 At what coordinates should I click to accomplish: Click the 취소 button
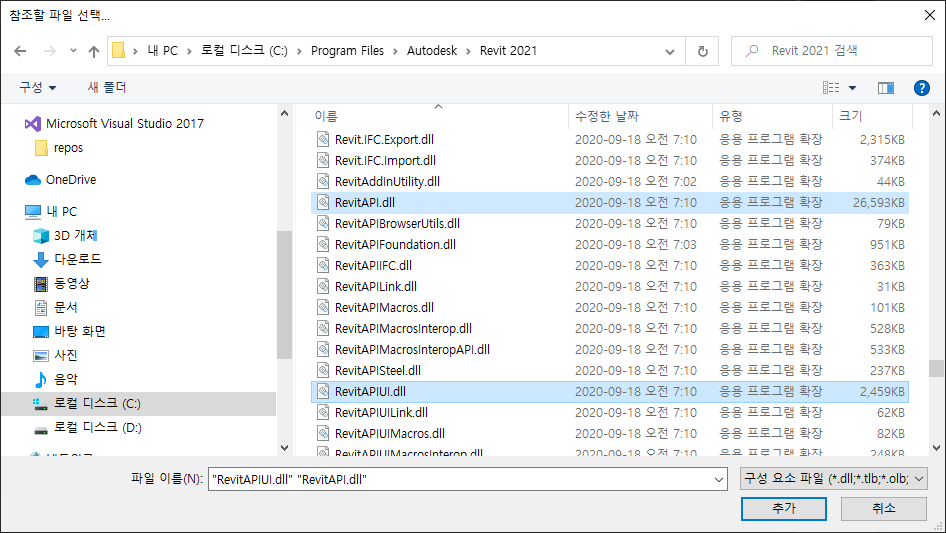click(884, 509)
